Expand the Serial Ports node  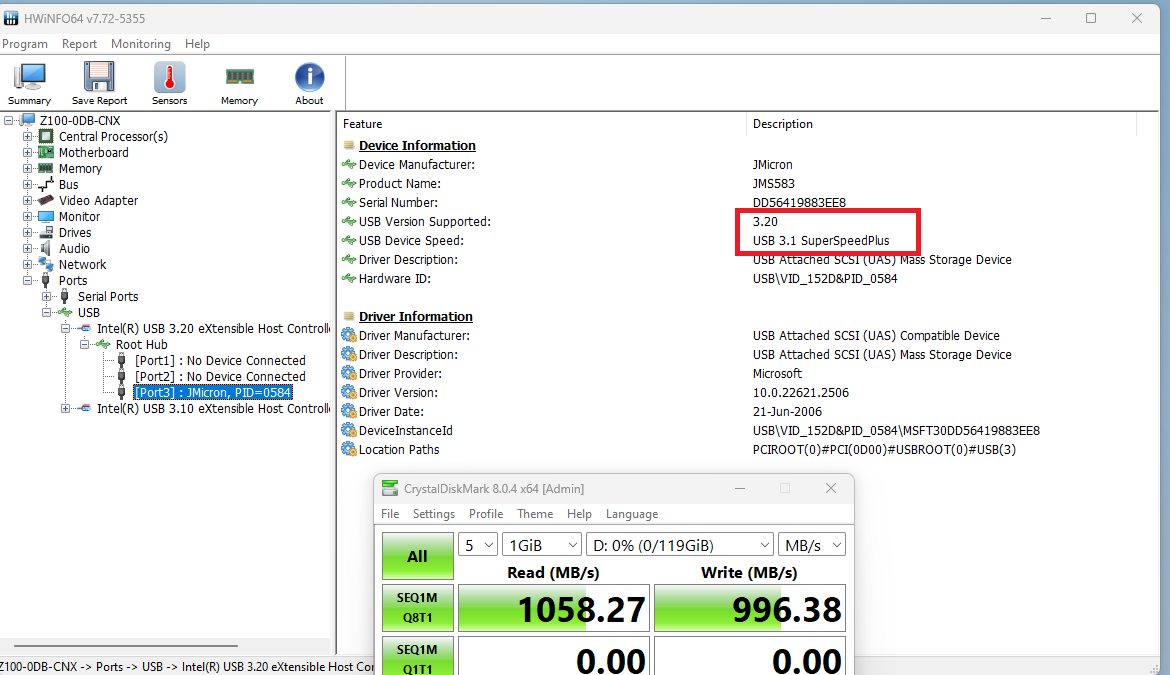(x=46, y=296)
